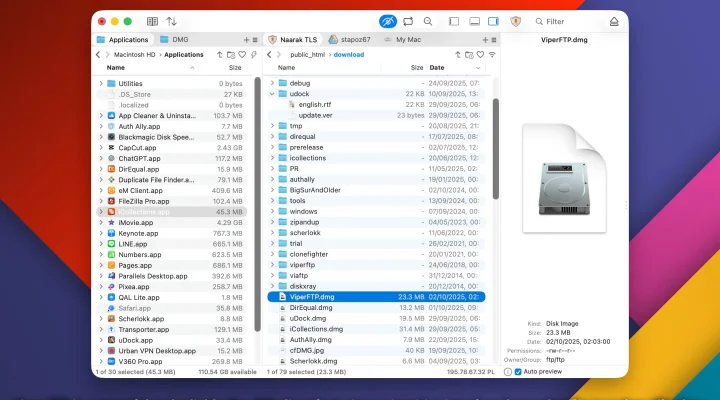
Task: Open the search magnifier in toolbar
Action: [x=428, y=22]
